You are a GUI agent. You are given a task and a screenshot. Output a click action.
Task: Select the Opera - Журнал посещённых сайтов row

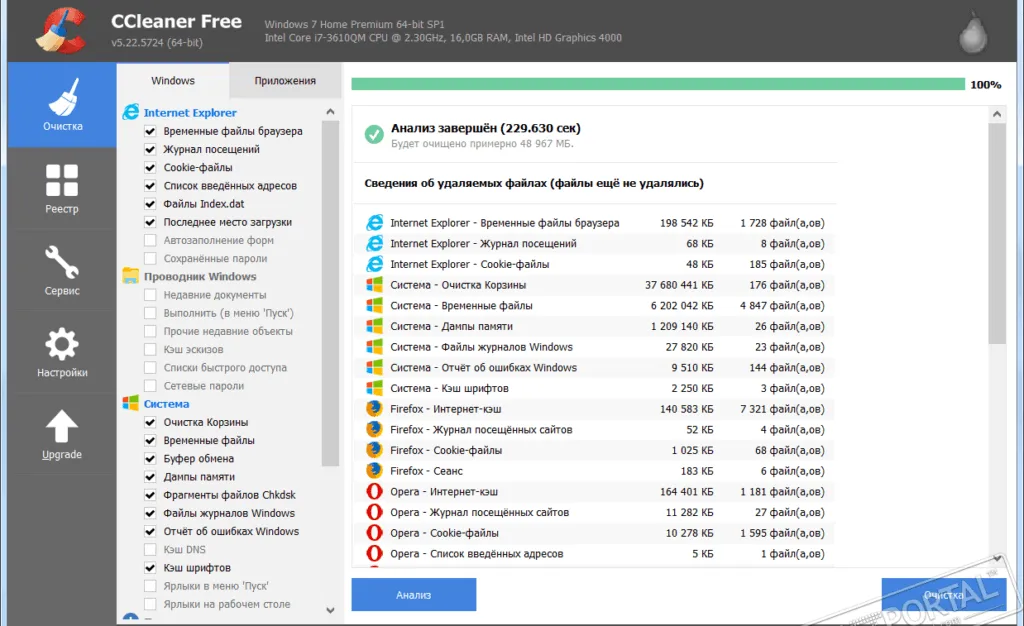(x=594, y=512)
